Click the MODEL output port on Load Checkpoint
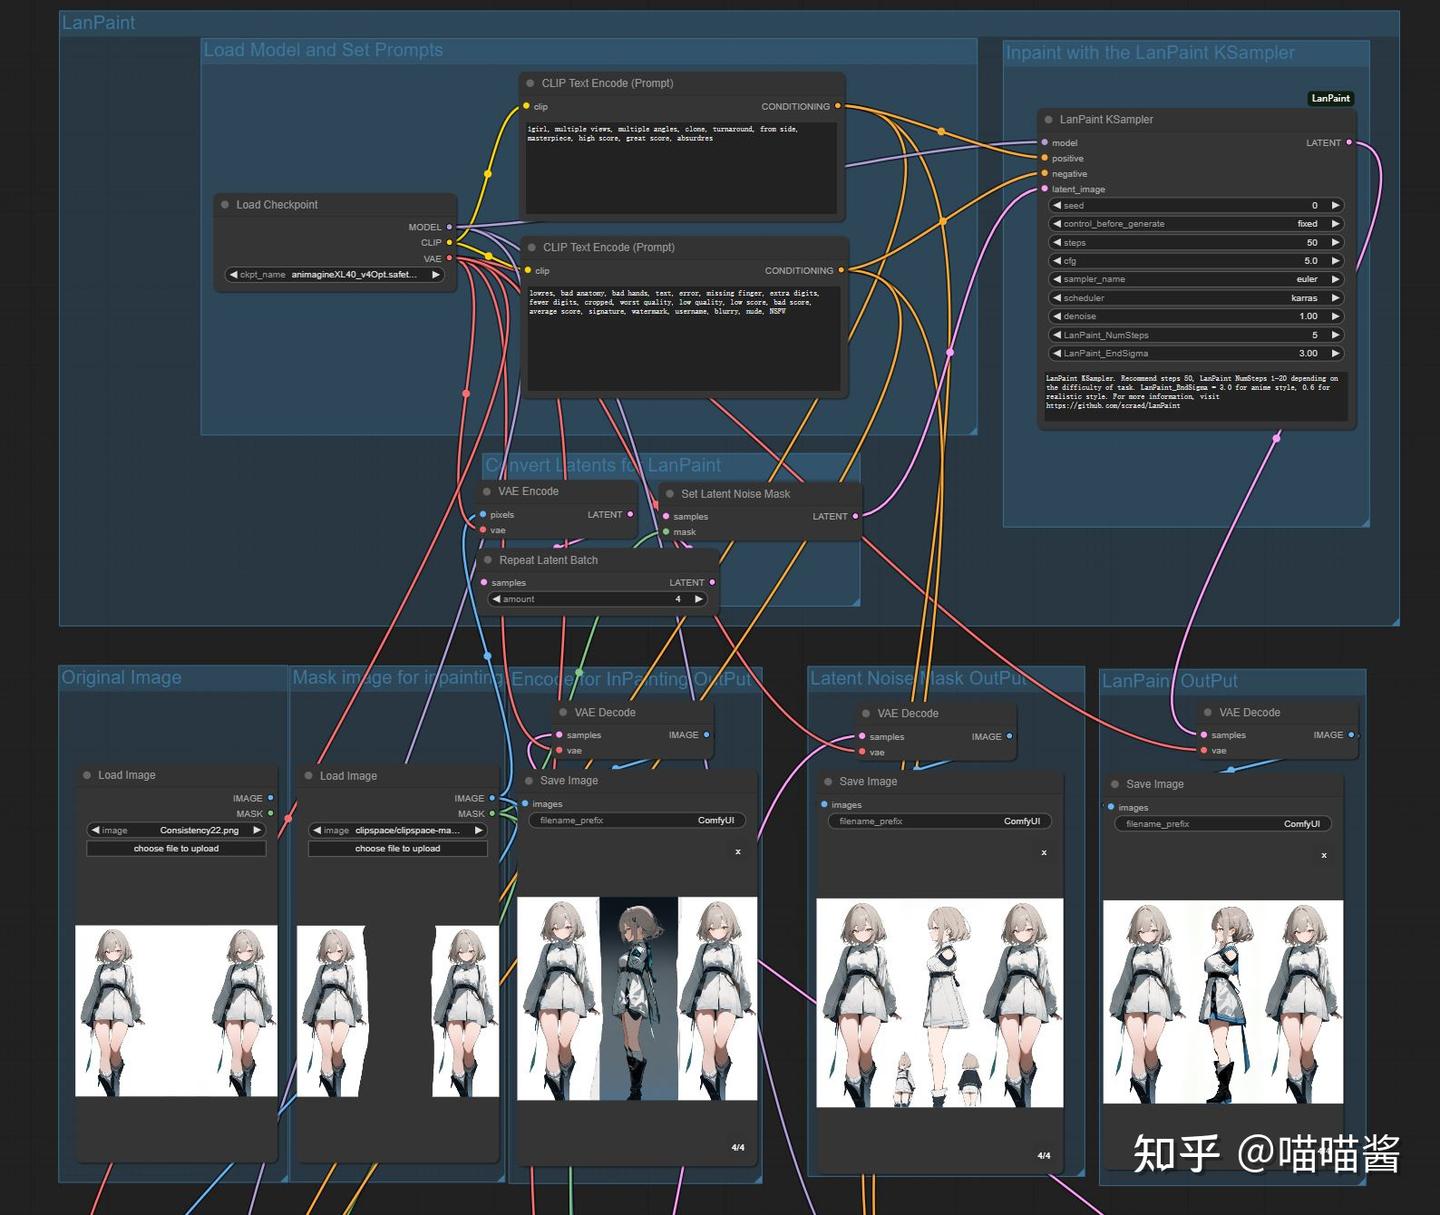This screenshot has width=1440, height=1215. click(447, 226)
